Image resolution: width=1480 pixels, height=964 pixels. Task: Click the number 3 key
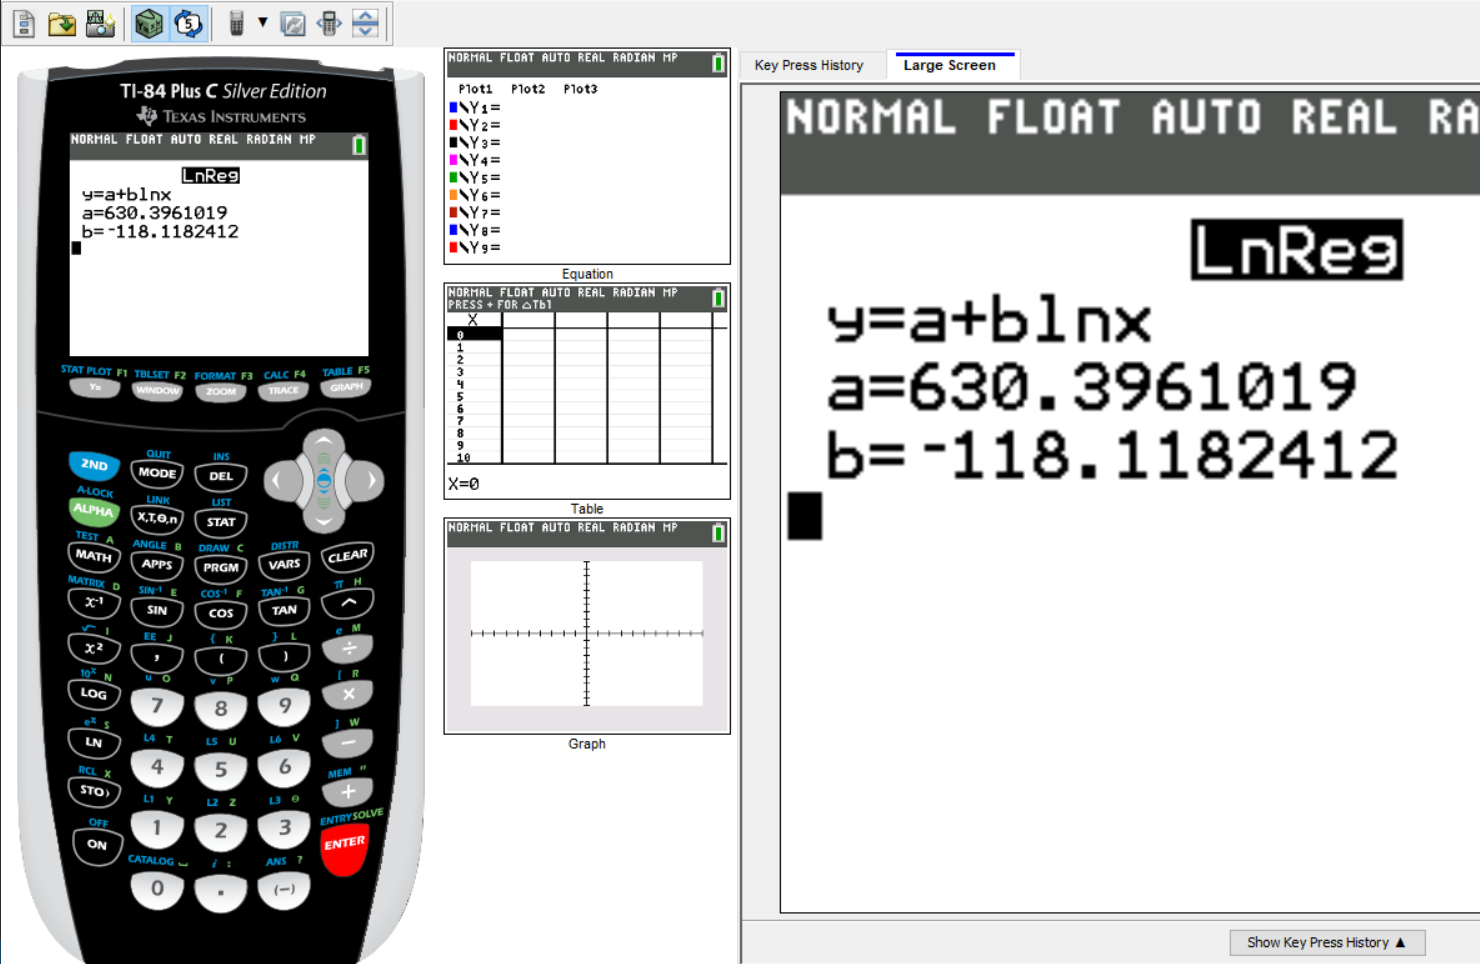[x=284, y=828]
